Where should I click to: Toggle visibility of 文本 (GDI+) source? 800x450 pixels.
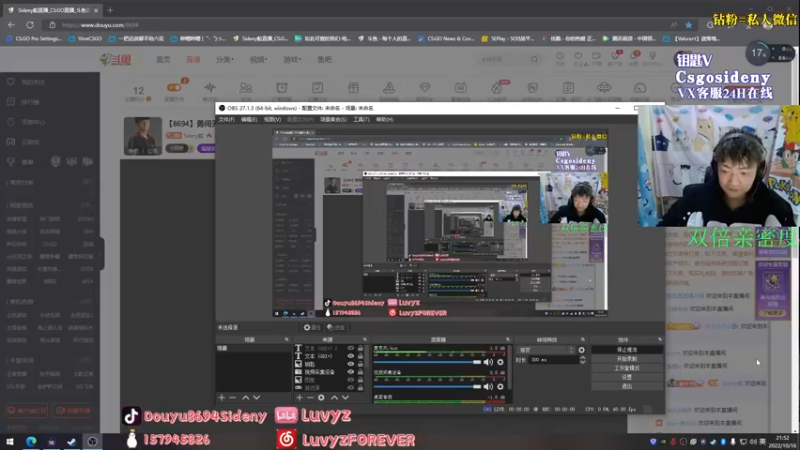point(351,356)
